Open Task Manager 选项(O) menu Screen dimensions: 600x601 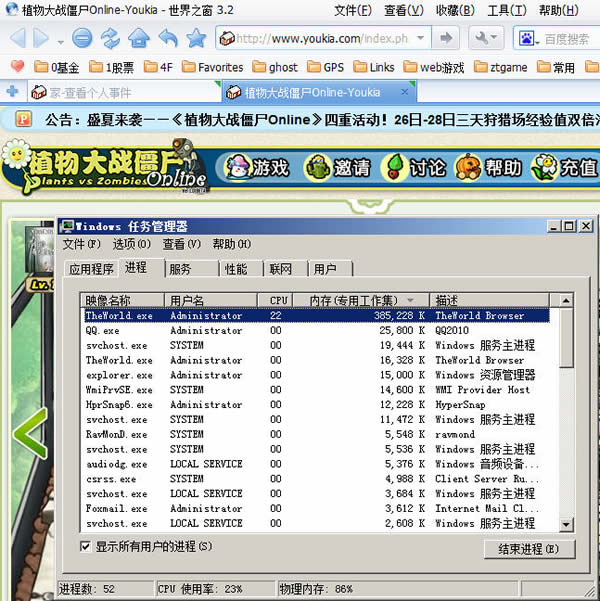(x=132, y=244)
